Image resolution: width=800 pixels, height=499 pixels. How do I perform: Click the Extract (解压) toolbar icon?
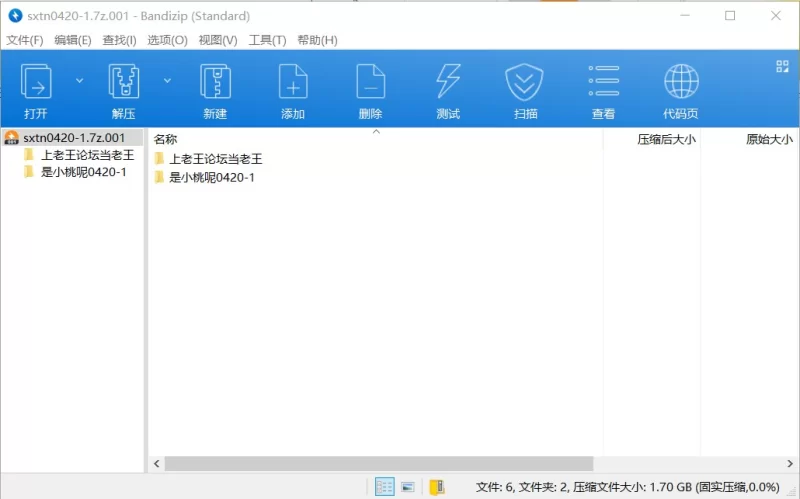point(124,82)
